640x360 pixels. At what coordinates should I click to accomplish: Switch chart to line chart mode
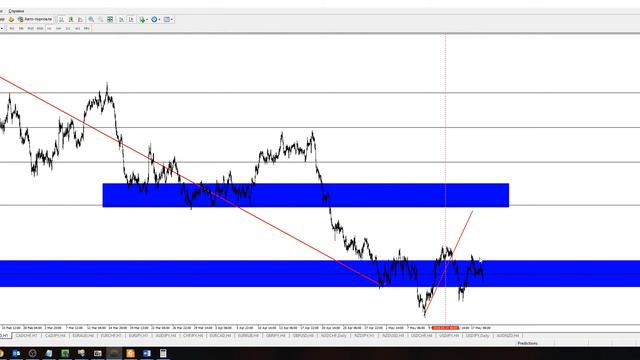point(80,19)
